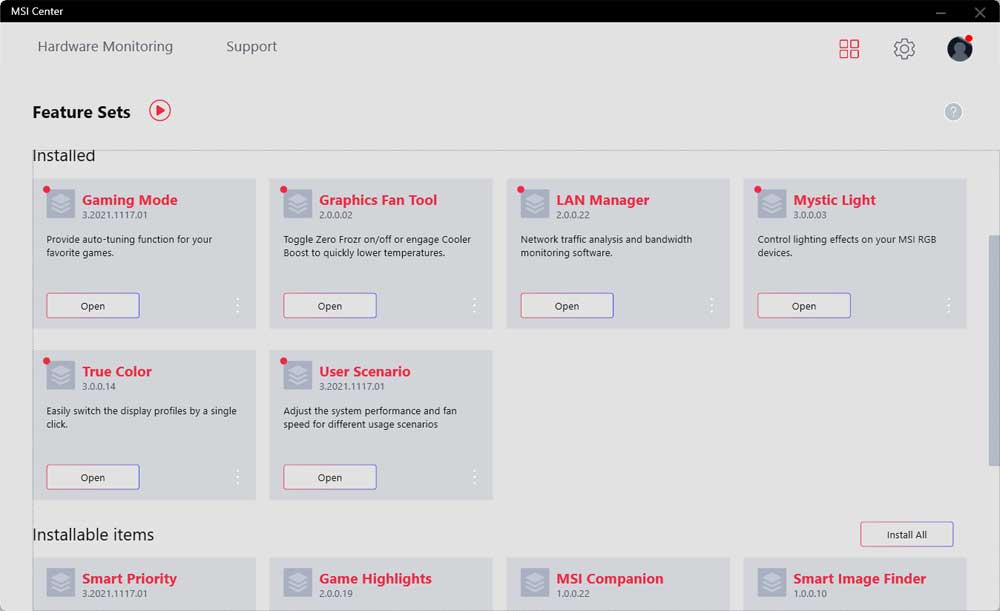
Task: Open more options for Gaming Mode
Action: 237,306
